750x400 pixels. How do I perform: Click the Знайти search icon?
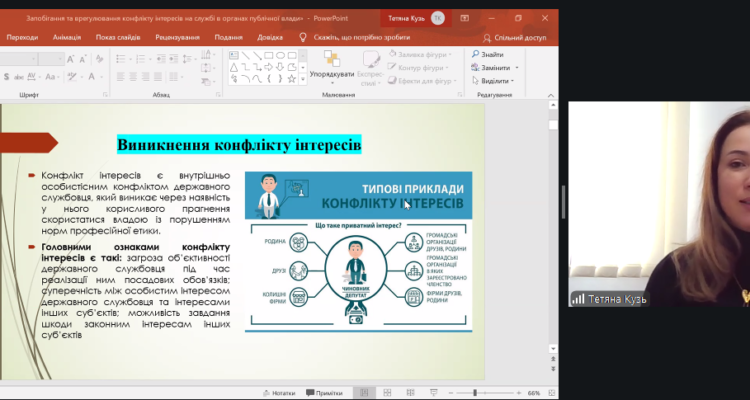click(474, 54)
